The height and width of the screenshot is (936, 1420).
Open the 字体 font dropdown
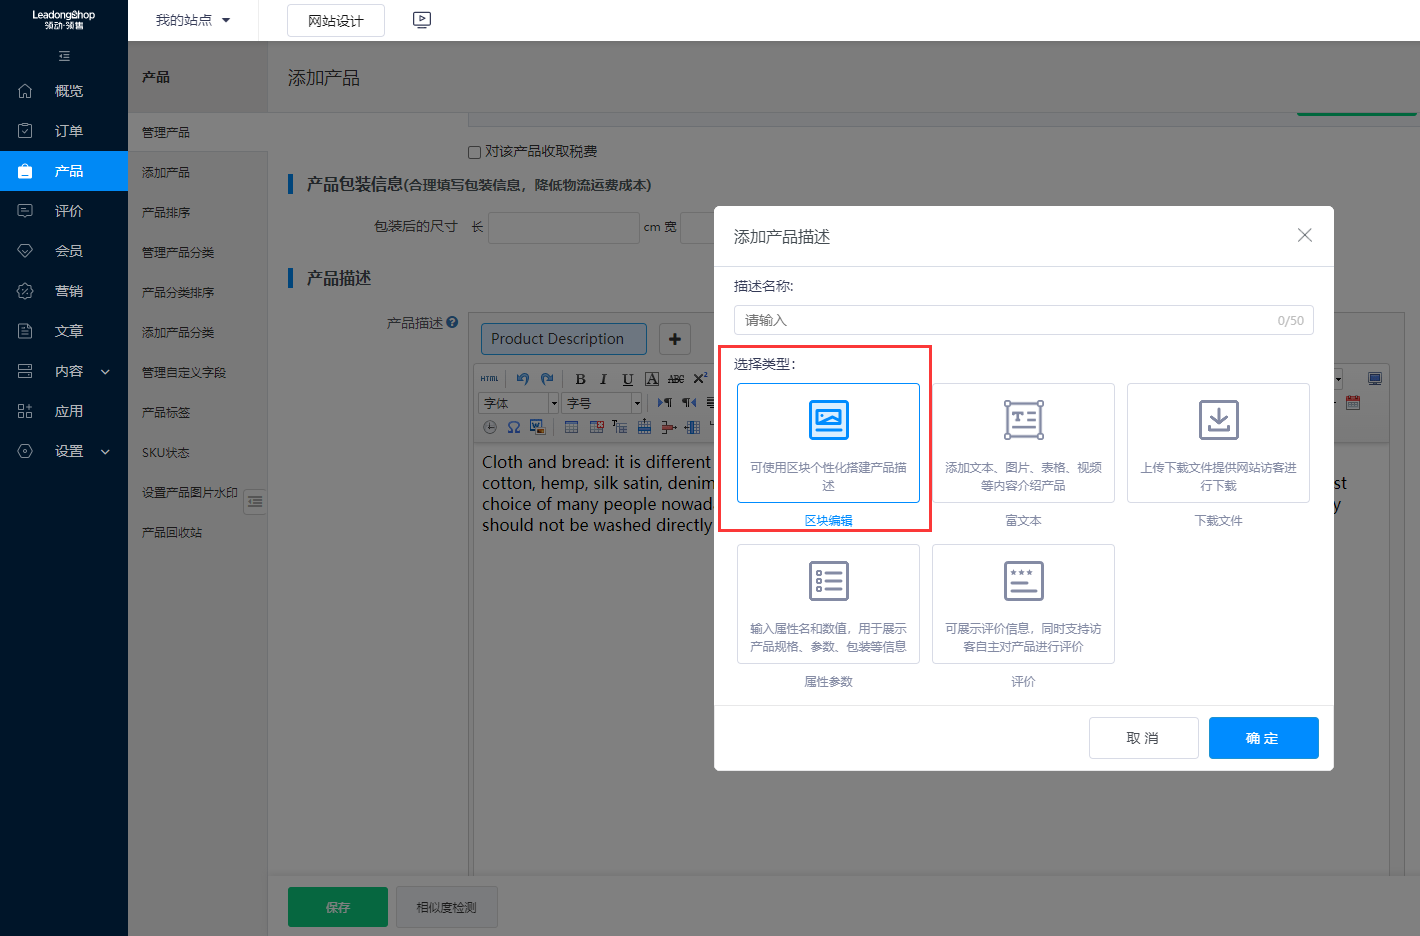click(519, 403)
